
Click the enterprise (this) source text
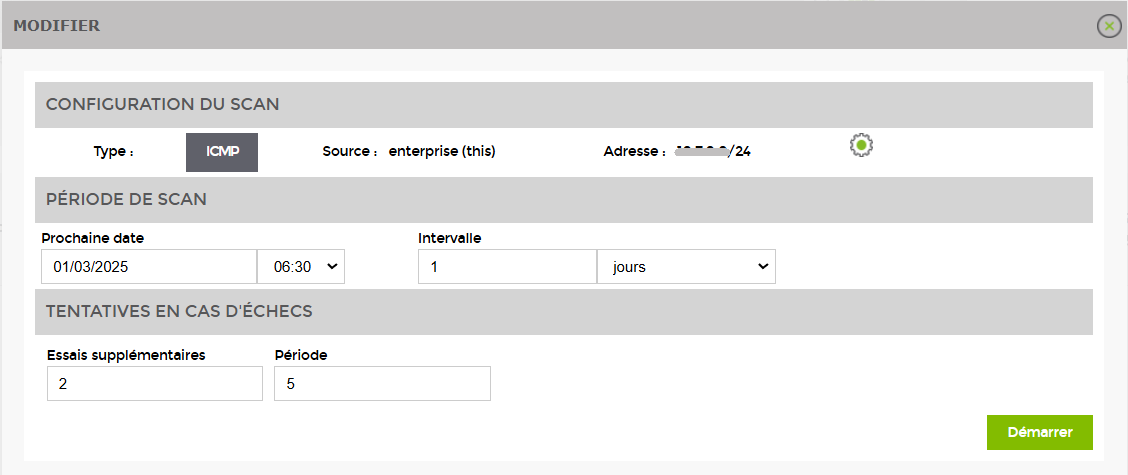pos(442,152)
